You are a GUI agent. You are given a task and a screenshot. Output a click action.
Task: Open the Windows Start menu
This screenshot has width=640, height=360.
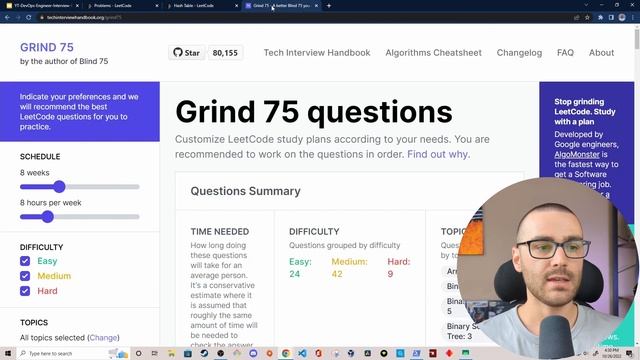(7, 353)
